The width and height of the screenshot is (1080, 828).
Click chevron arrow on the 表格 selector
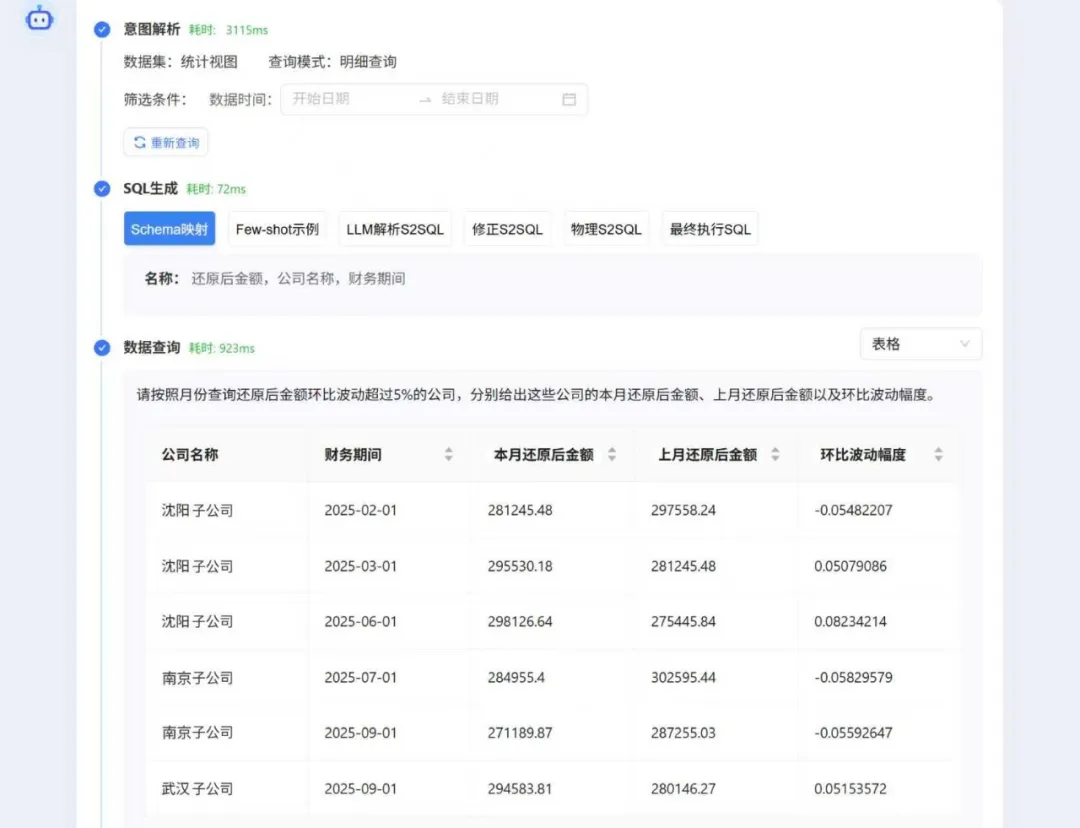(x=964, y=343)
